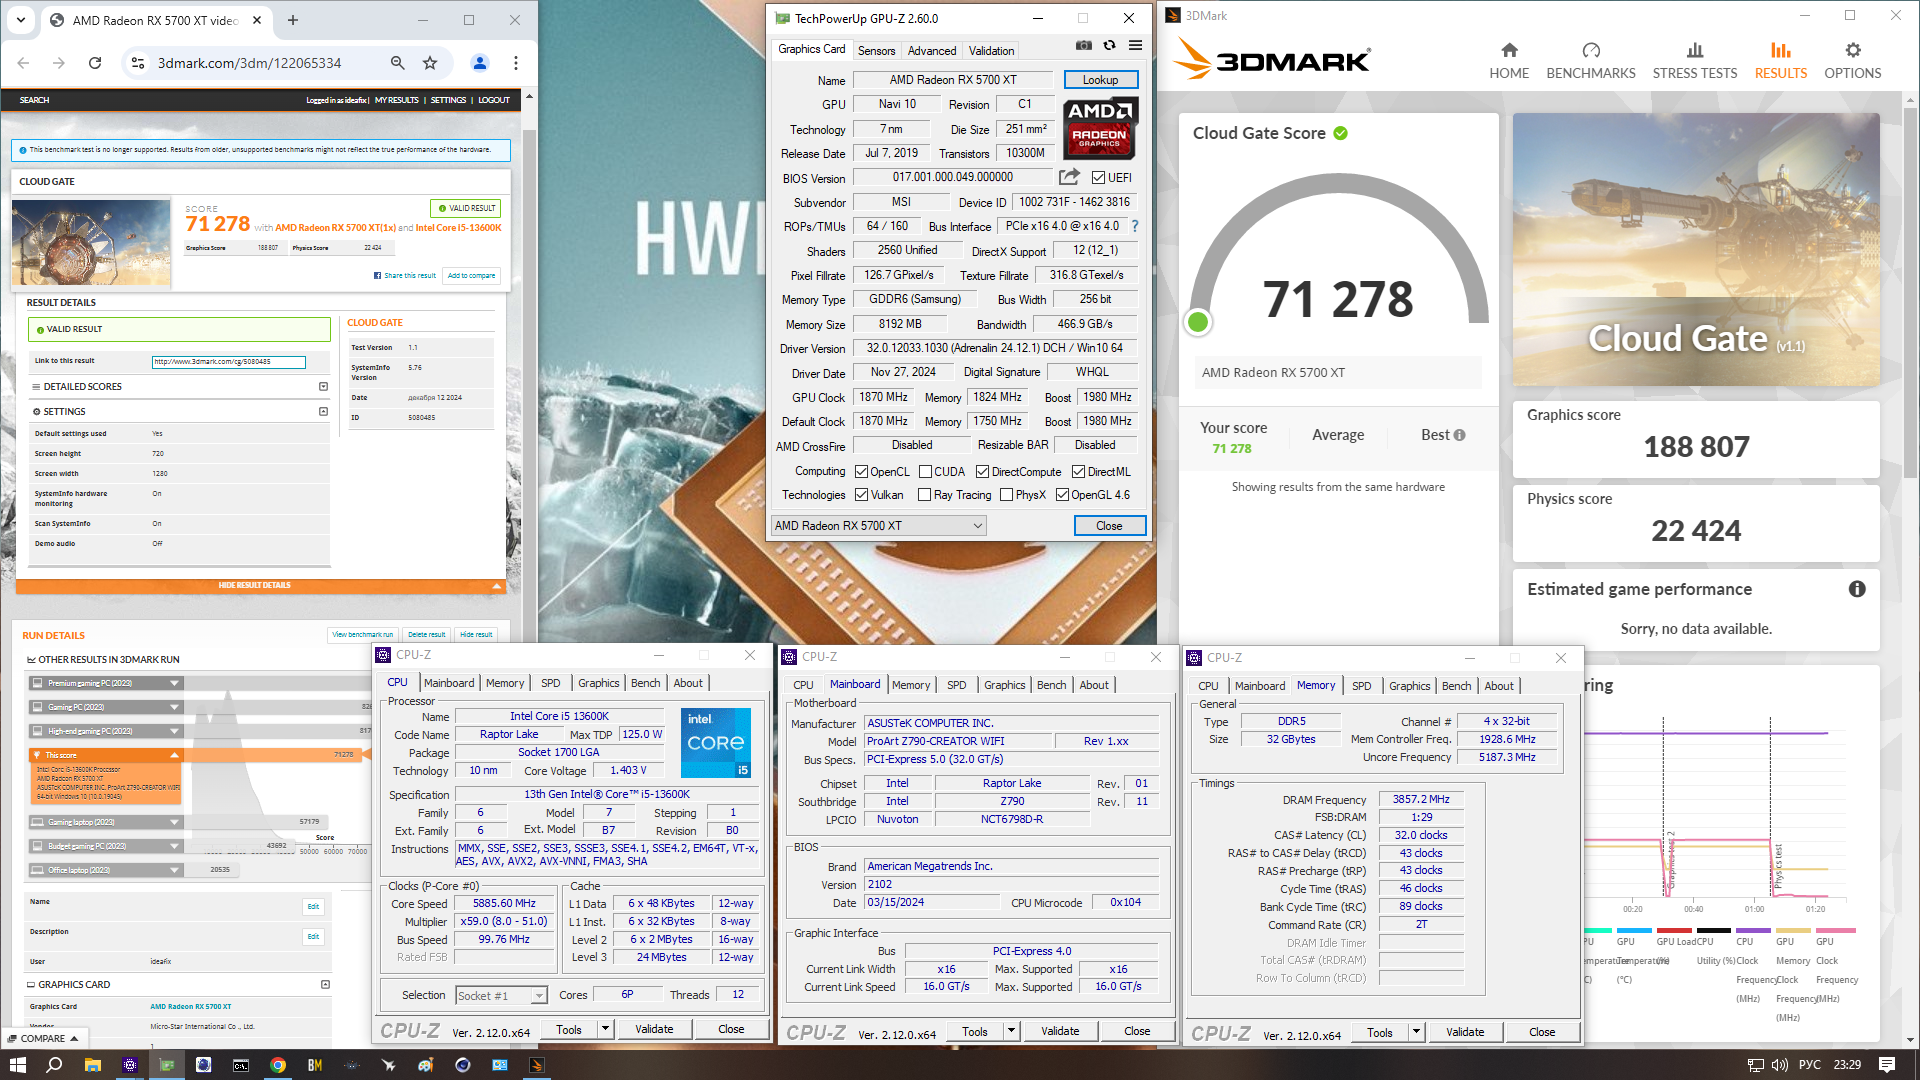1920x1080 pixels.
Task: Open File Explorer from the taskbar
Action: 92,1065
